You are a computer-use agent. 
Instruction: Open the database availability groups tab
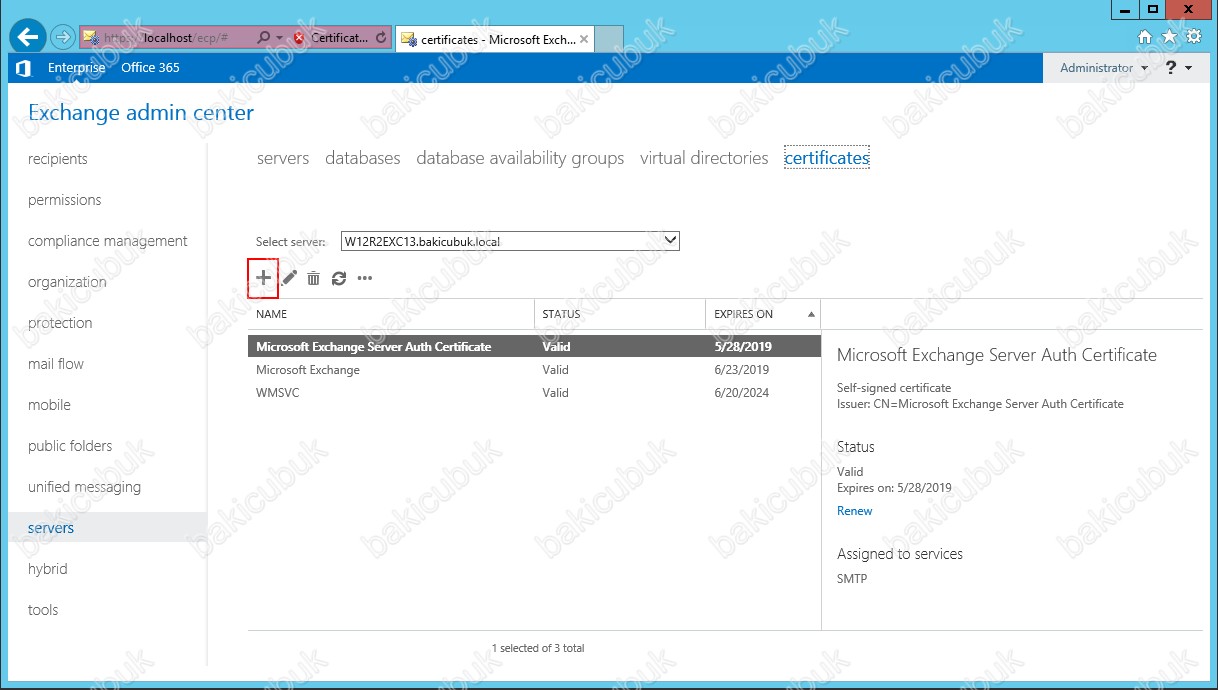pyautogui.click(x=520, y=158)
